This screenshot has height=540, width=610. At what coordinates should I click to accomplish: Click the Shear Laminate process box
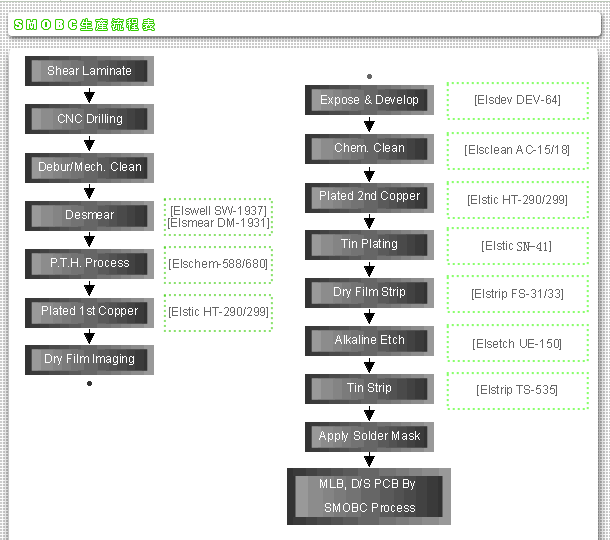tap(89, 71)
